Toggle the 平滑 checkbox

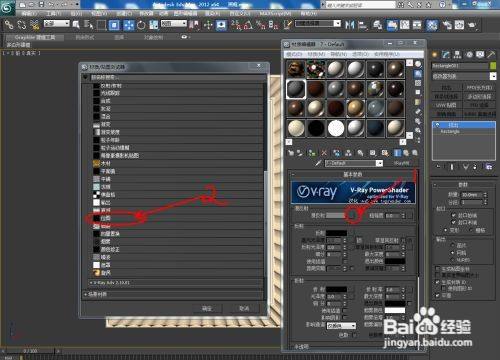point(438,295)
